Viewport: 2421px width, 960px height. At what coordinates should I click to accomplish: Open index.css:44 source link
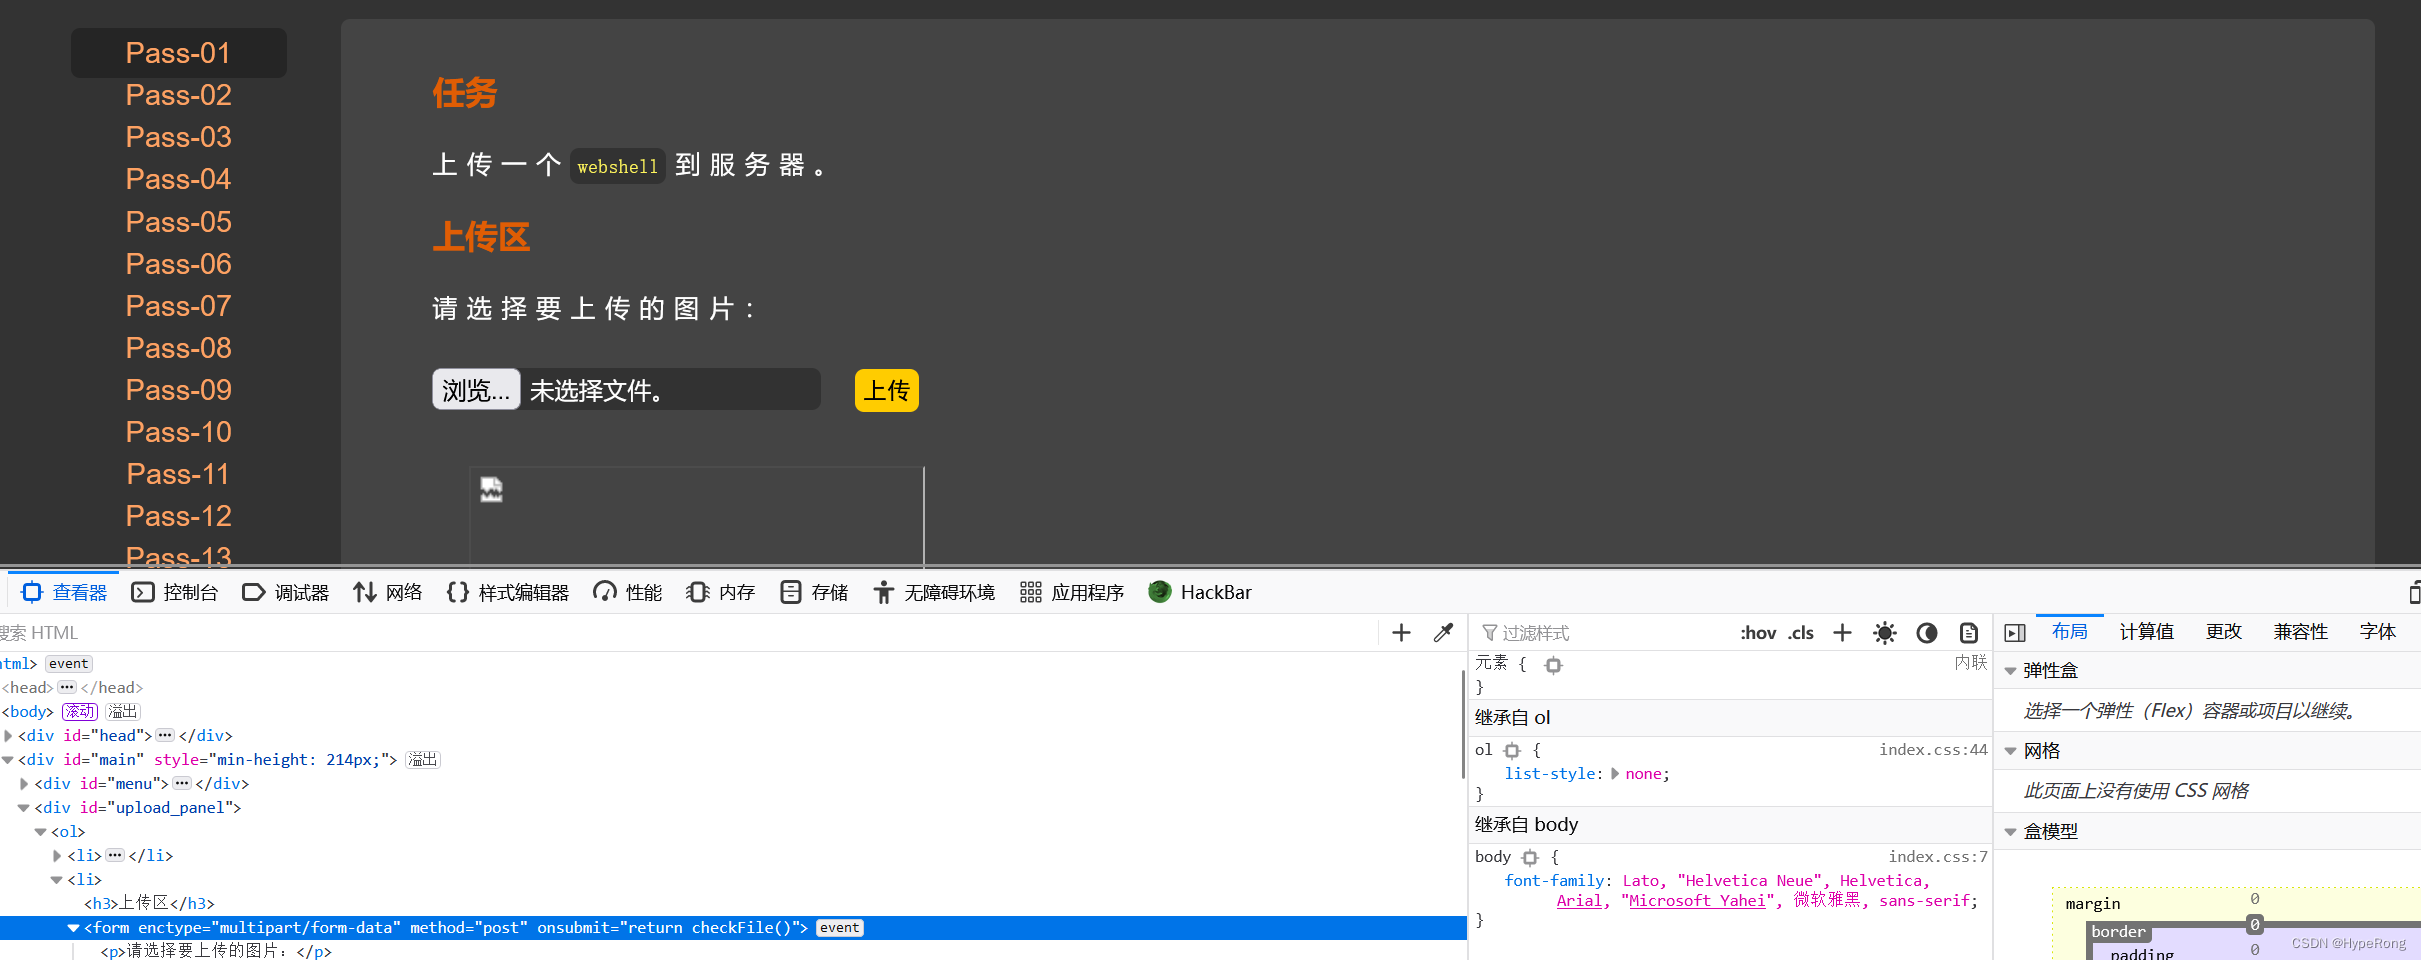click(x=1933, y=750)
